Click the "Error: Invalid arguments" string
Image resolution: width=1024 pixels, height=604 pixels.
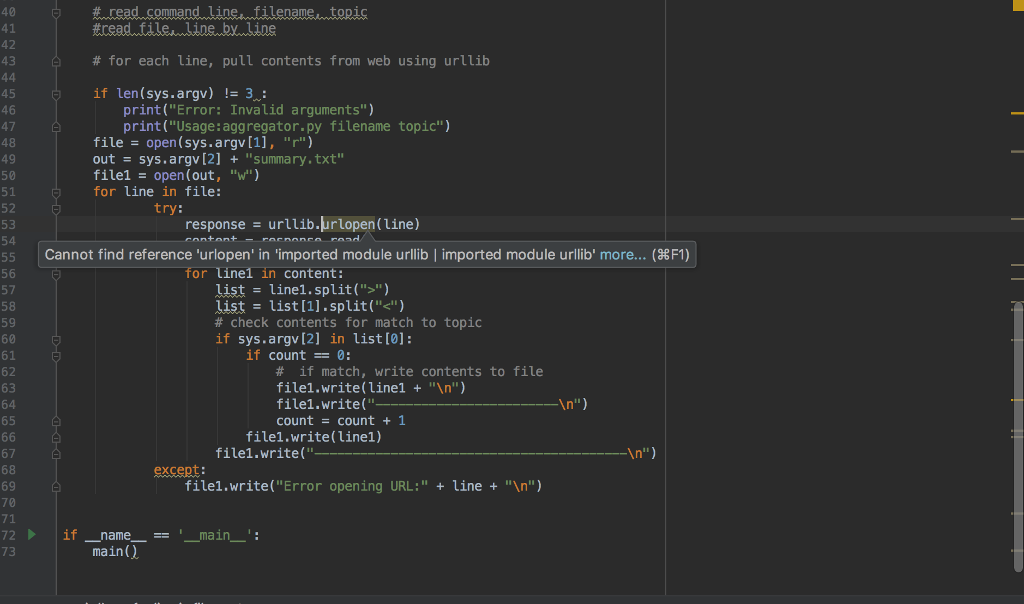coord(268,110)
